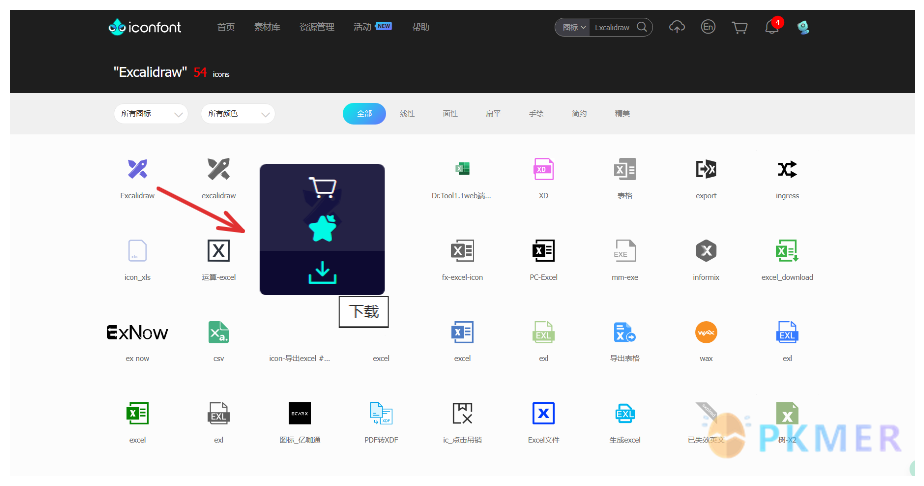Select the ingress shuffle icon
The height and width of the screenshot is (486, 924).
[x=787, y=170]
